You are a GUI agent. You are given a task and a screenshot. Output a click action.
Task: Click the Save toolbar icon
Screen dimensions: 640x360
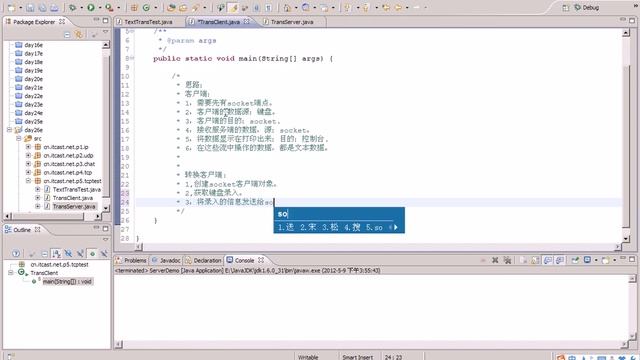tap(30, 7)
